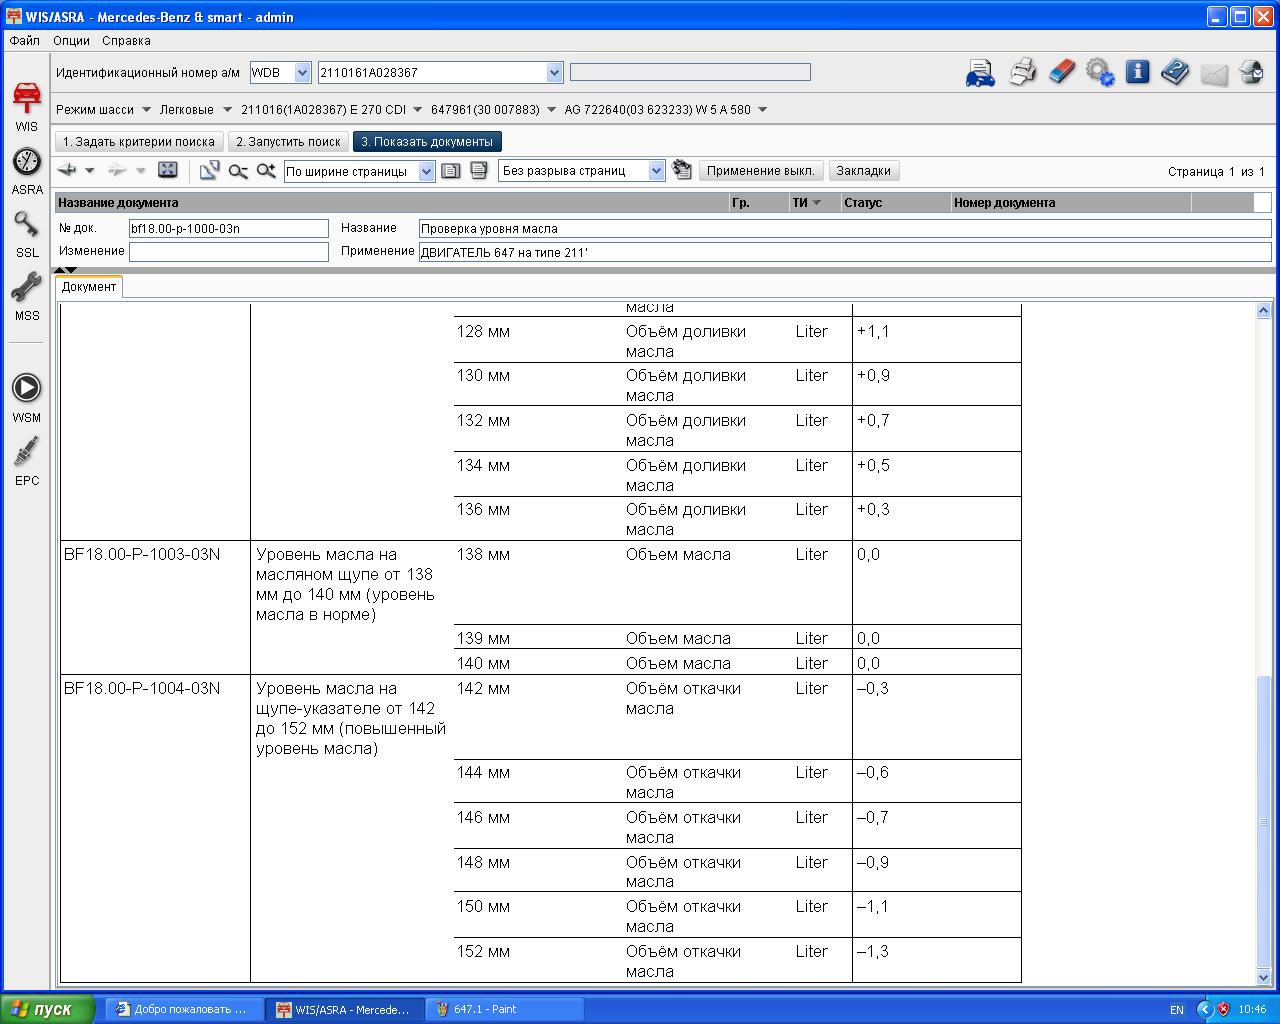Go to step '1. Задать критерии поиска'
Screen dimensions: 1280x1024
(139, 142)
